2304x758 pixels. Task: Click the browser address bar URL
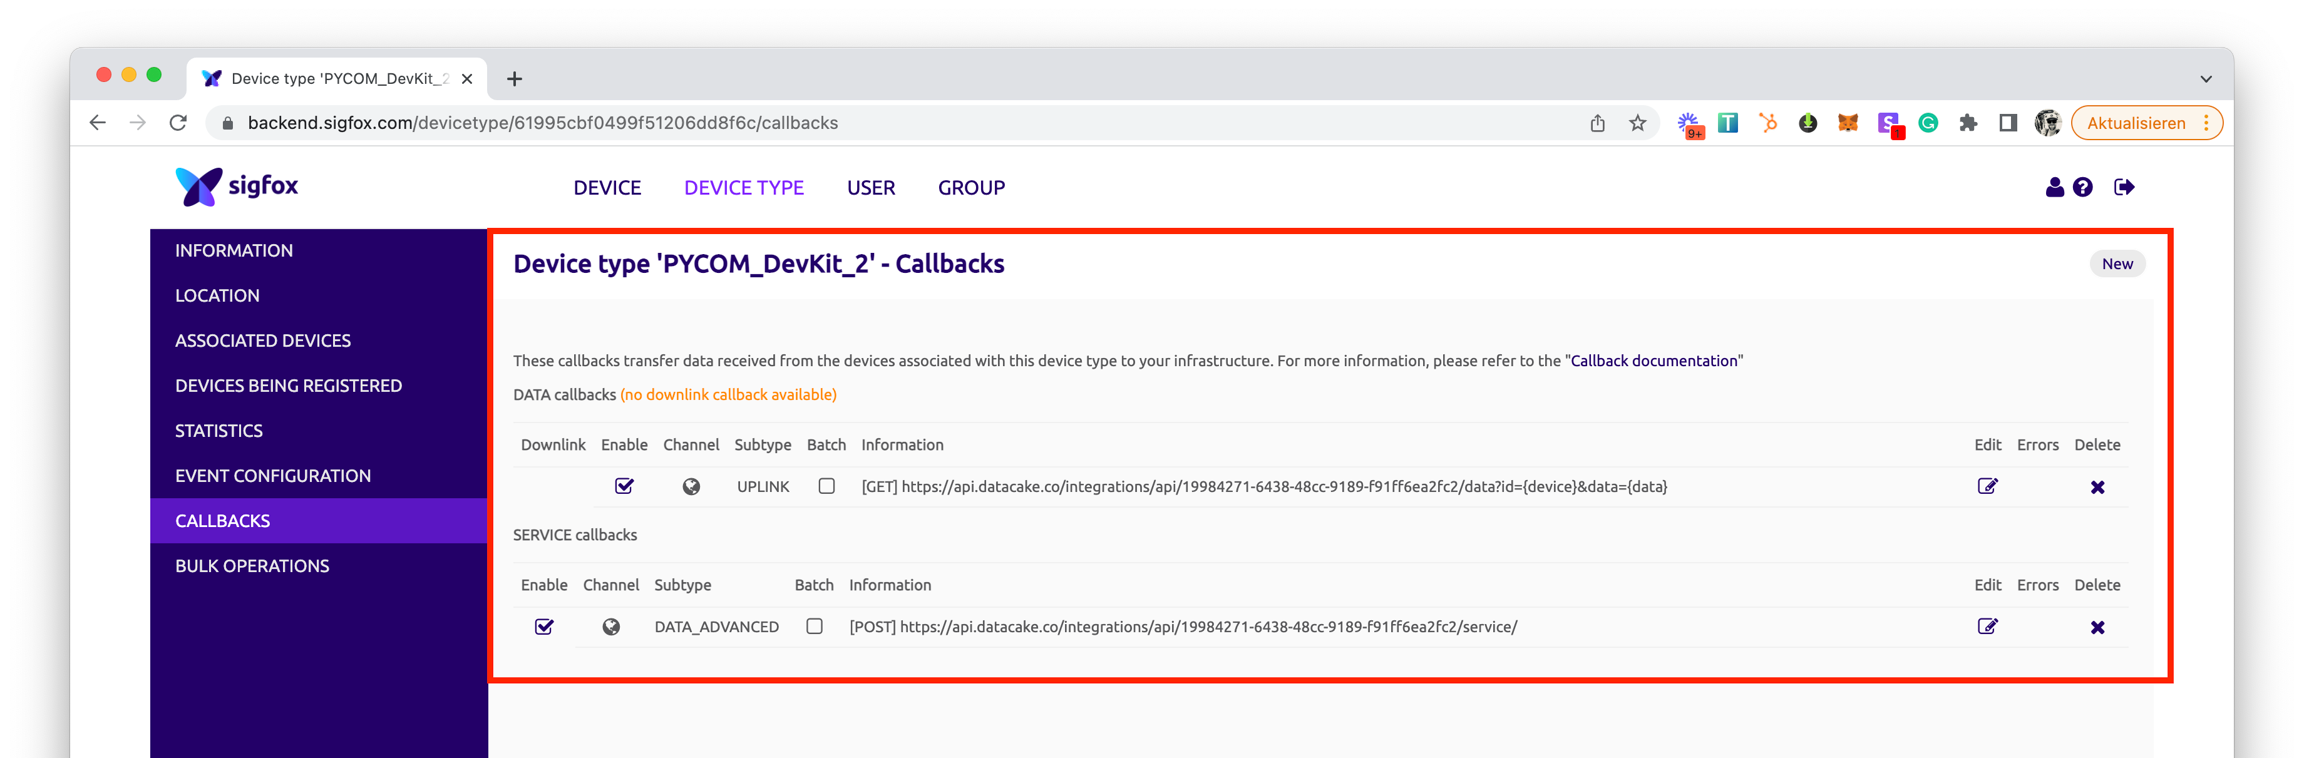542,123
